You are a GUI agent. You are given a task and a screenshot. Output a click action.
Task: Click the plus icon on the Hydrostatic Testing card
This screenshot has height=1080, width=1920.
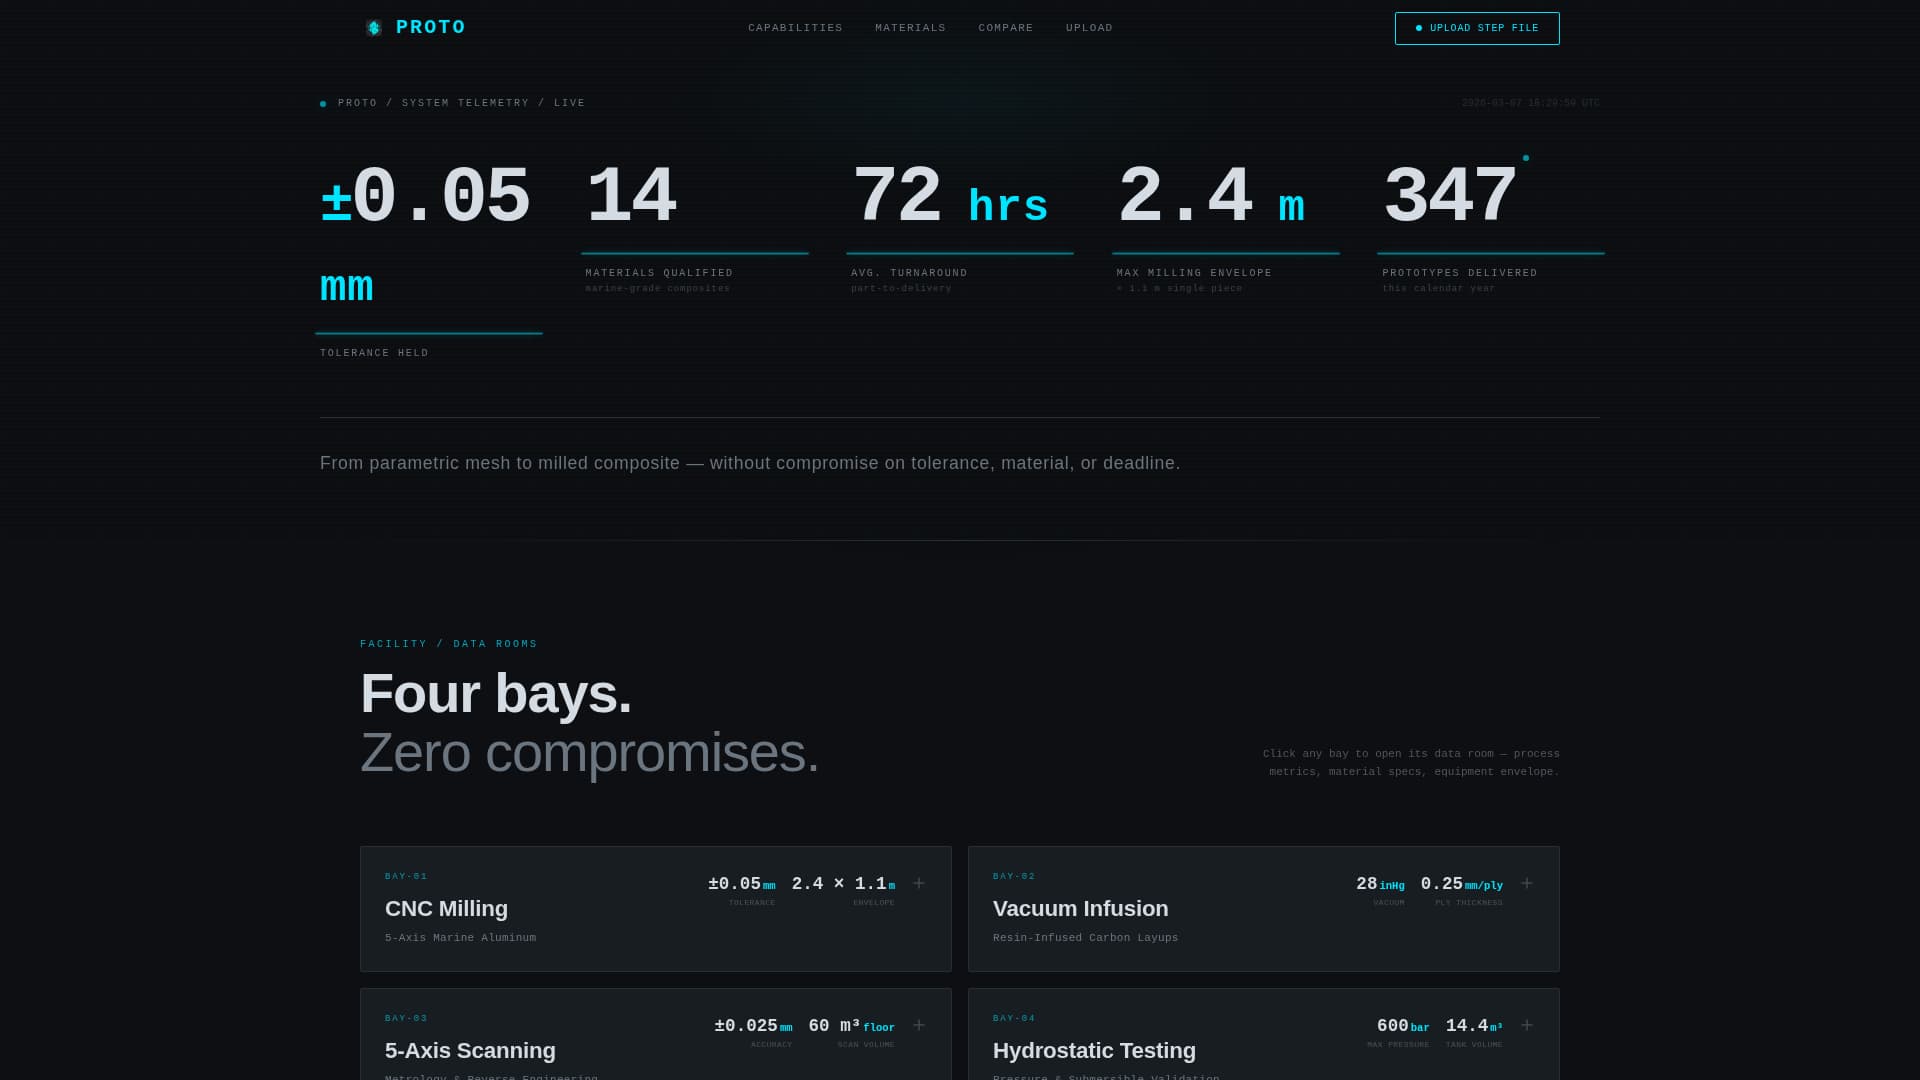pos(1527,1025)
